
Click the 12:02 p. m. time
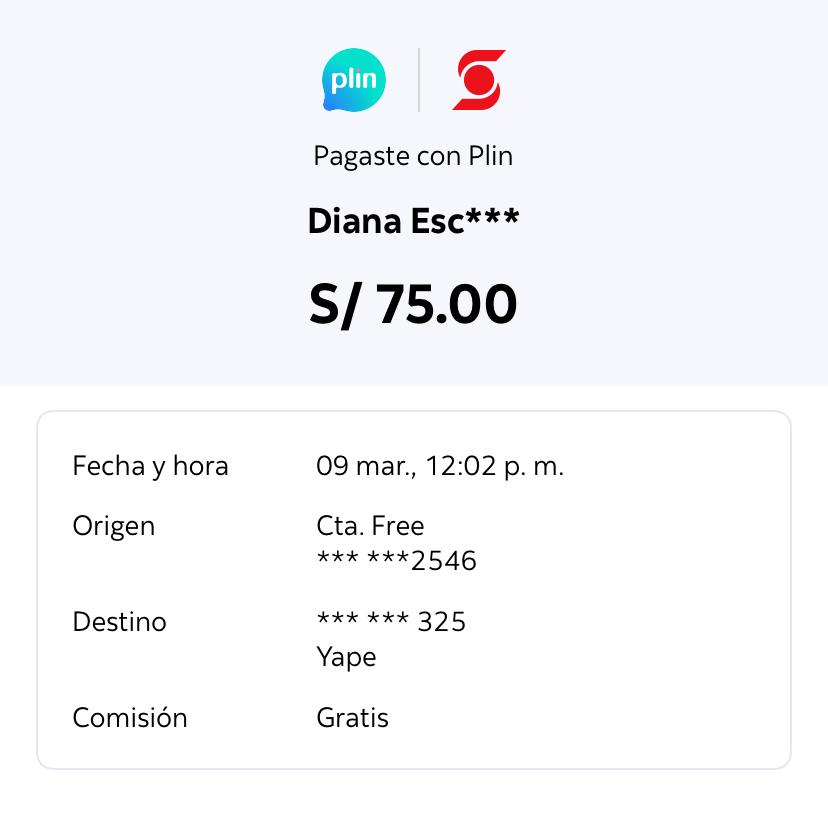pyautogui.click(x=494, y=466)
